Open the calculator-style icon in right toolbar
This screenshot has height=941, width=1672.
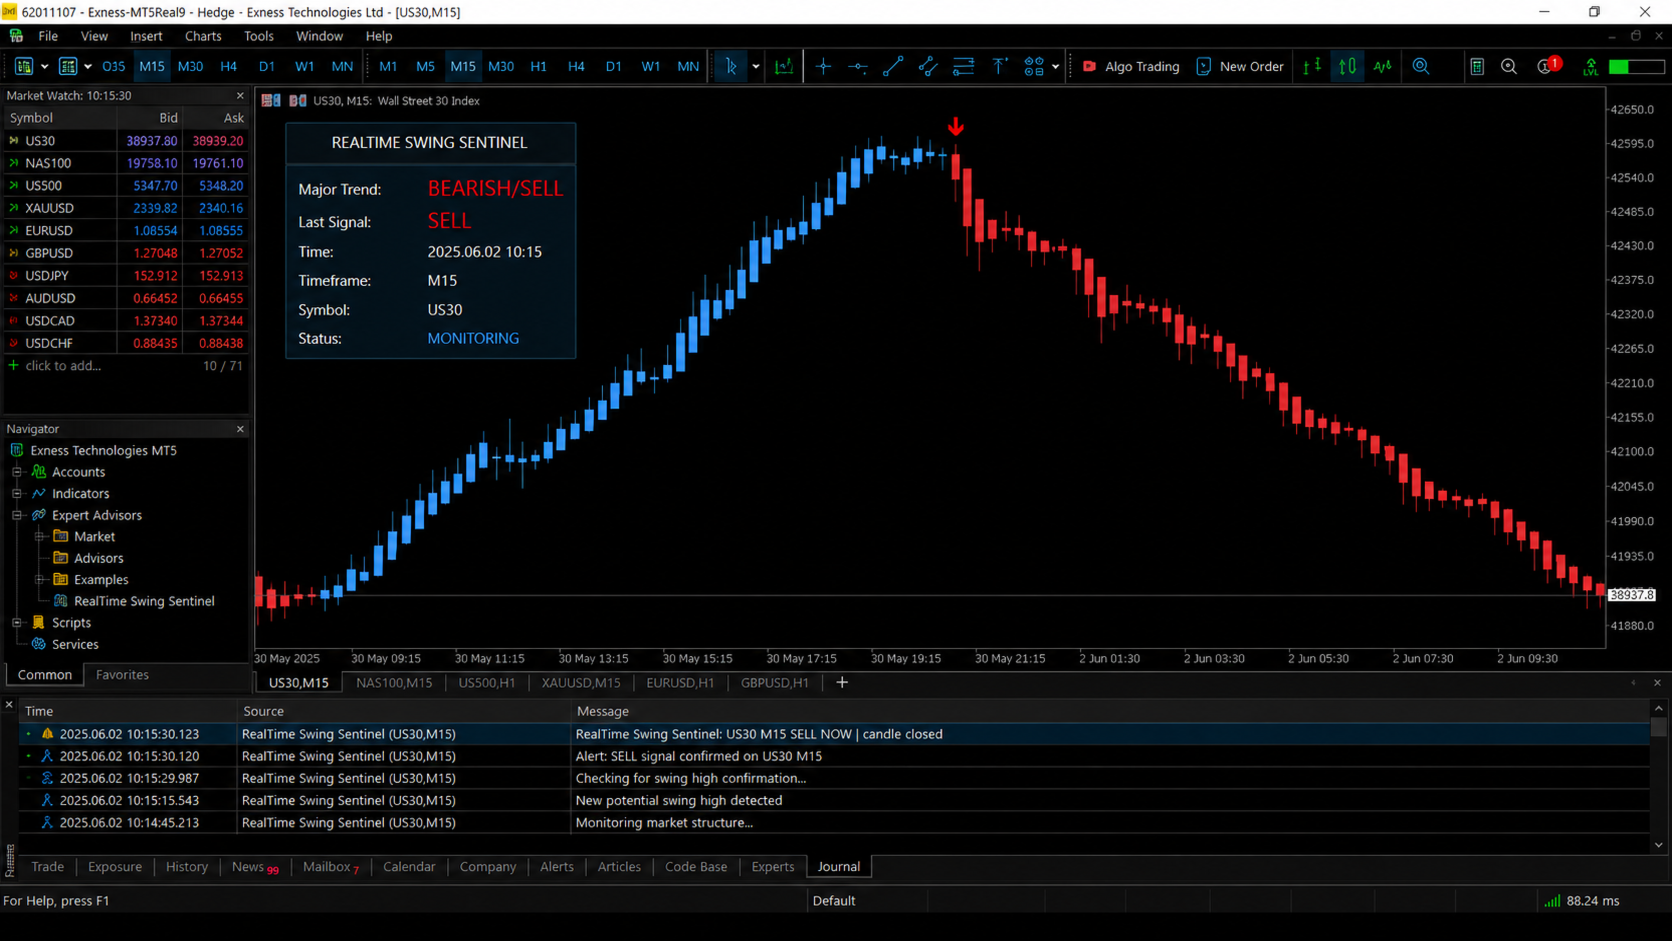[1477, 66]
